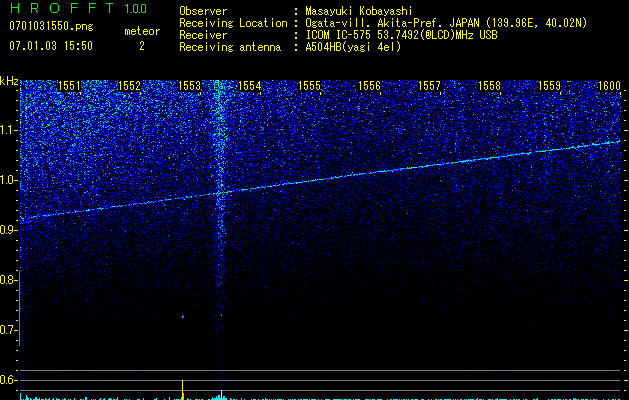Click the Receiver label
Screen dimensions: 629x400
tap(203, 35)
